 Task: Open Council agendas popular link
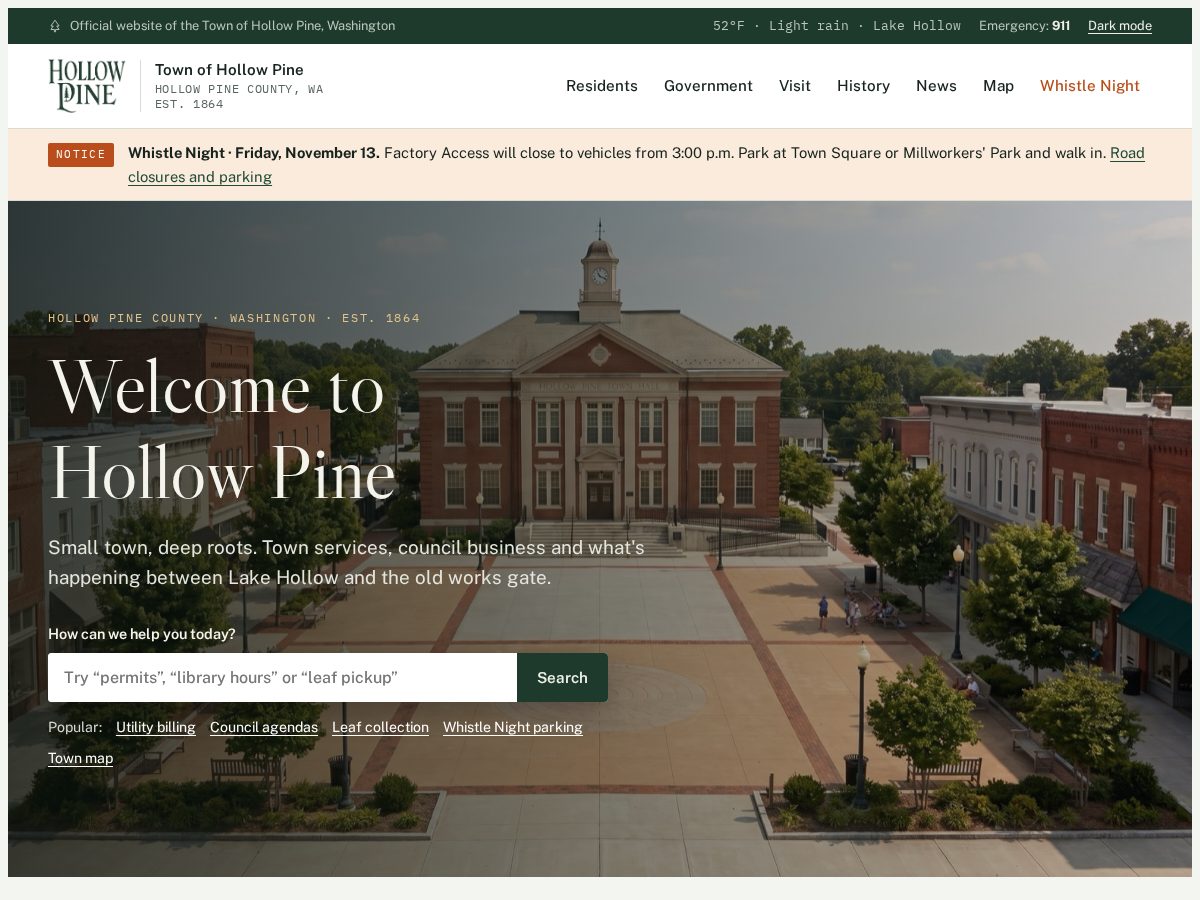[264, 727]
